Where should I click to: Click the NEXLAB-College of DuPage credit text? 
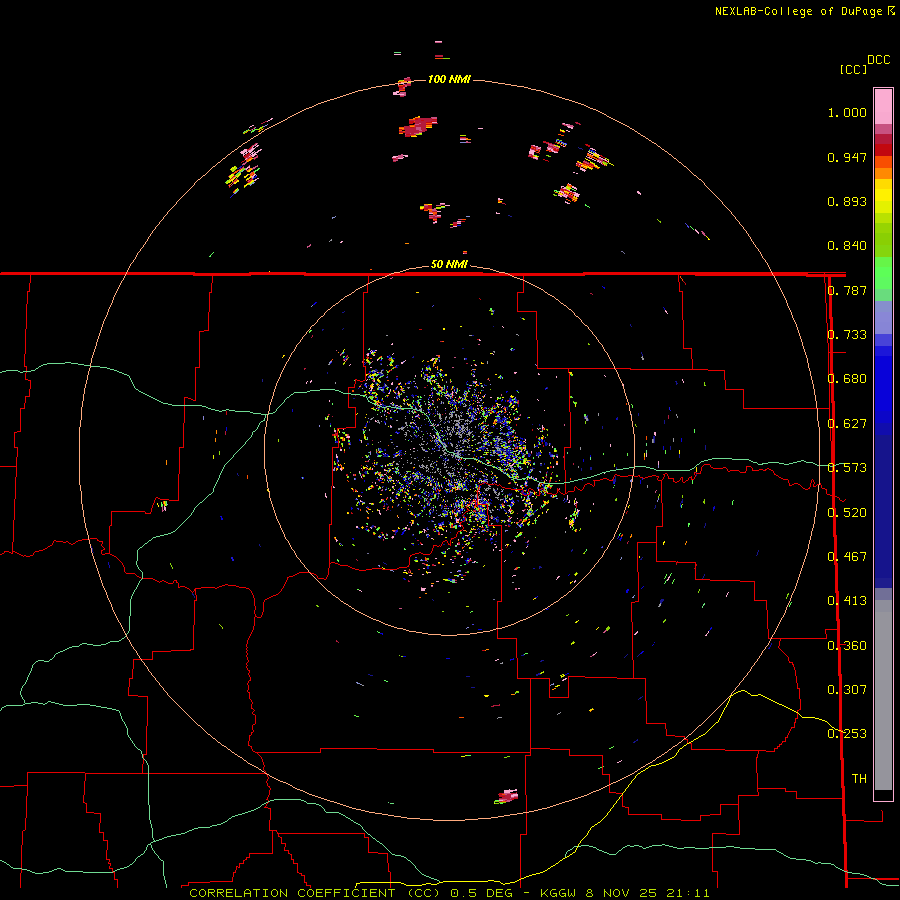click(x=804, y=11)
